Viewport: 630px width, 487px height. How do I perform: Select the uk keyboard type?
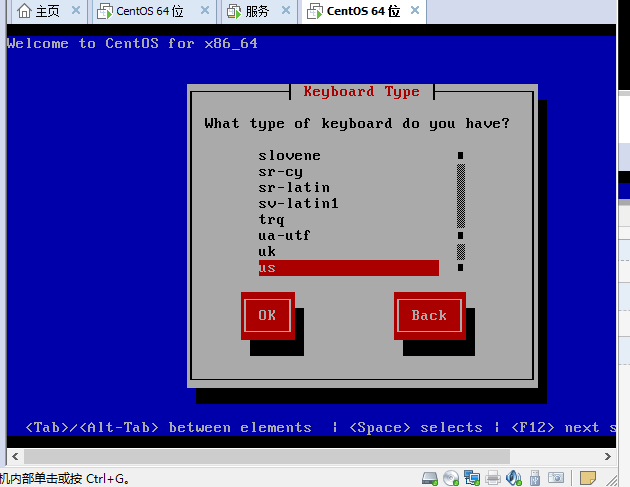click(x=348, y=252)
